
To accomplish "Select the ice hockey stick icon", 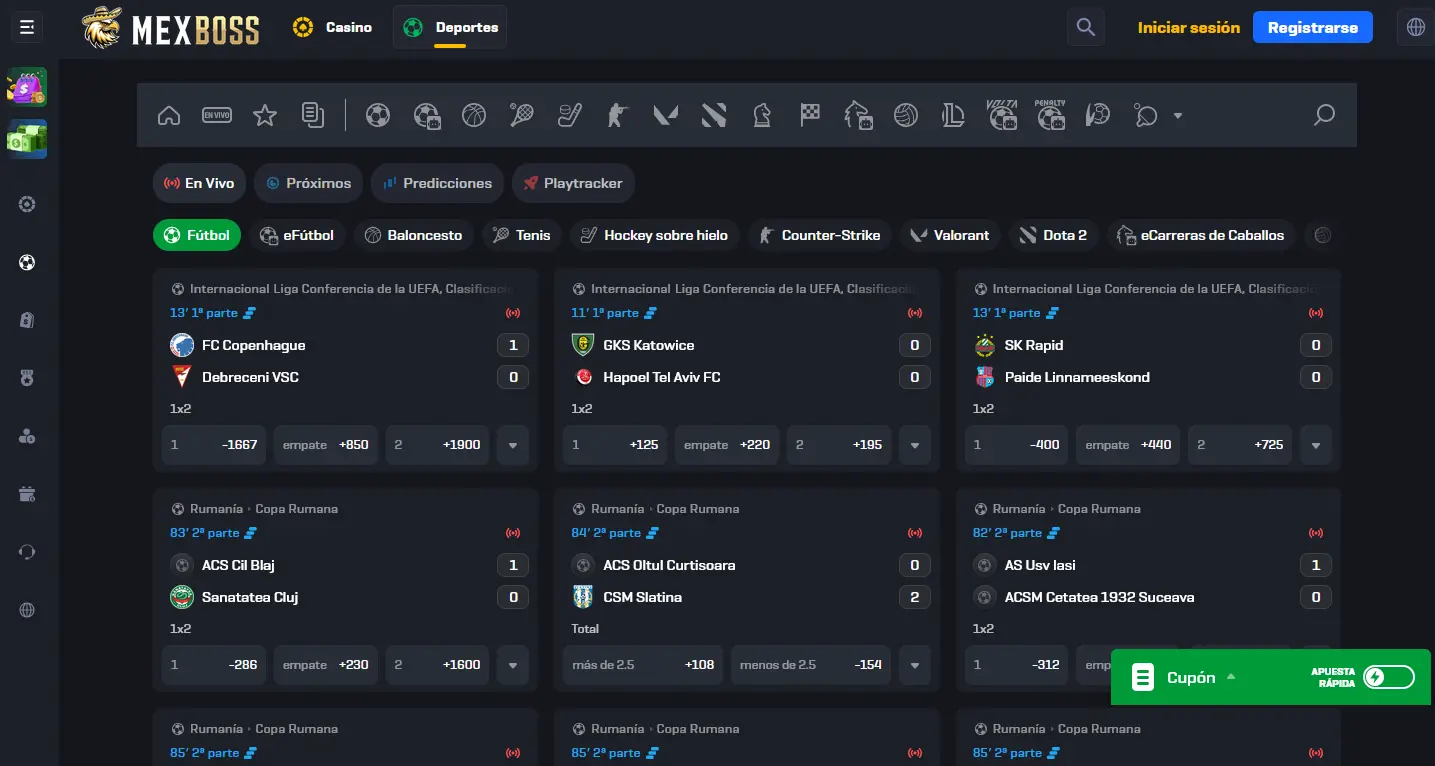I will pos(569,116).
